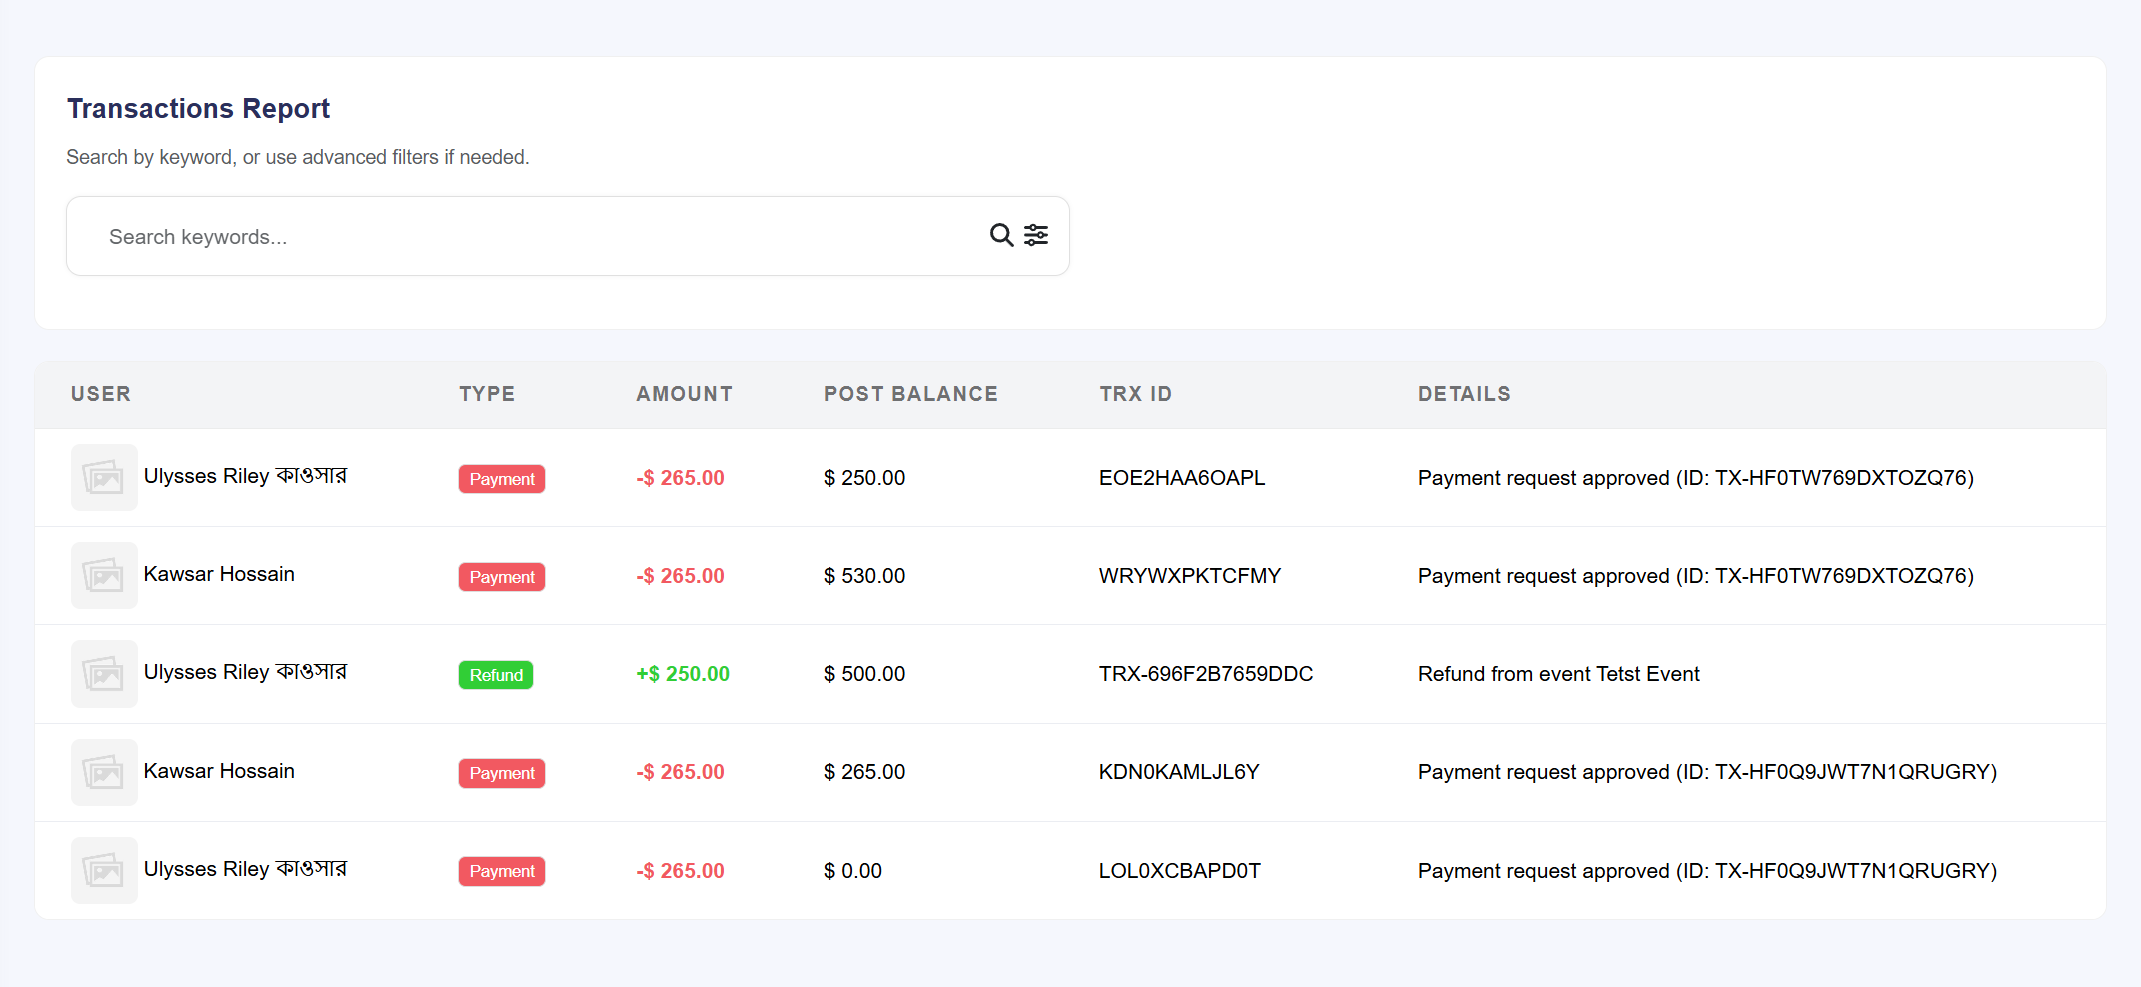The image size is (2141, 987).
Task: Open the AMOUNT column header
Action: (x=684, y=393)
